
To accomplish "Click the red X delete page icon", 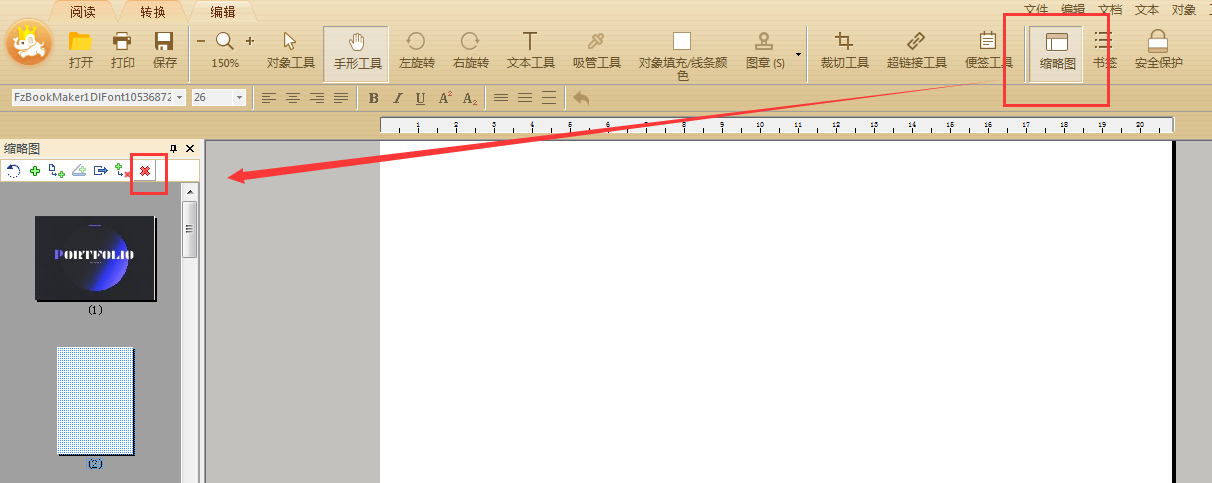I will pyautogui.click(x=145, y=171).
